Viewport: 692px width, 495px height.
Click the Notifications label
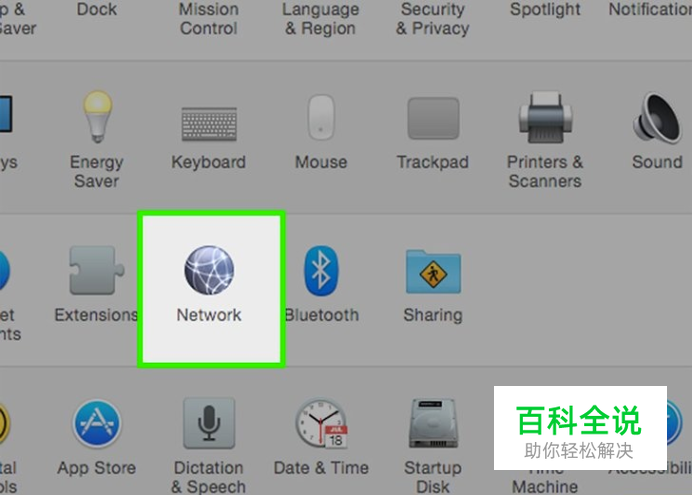coord(650,9)
